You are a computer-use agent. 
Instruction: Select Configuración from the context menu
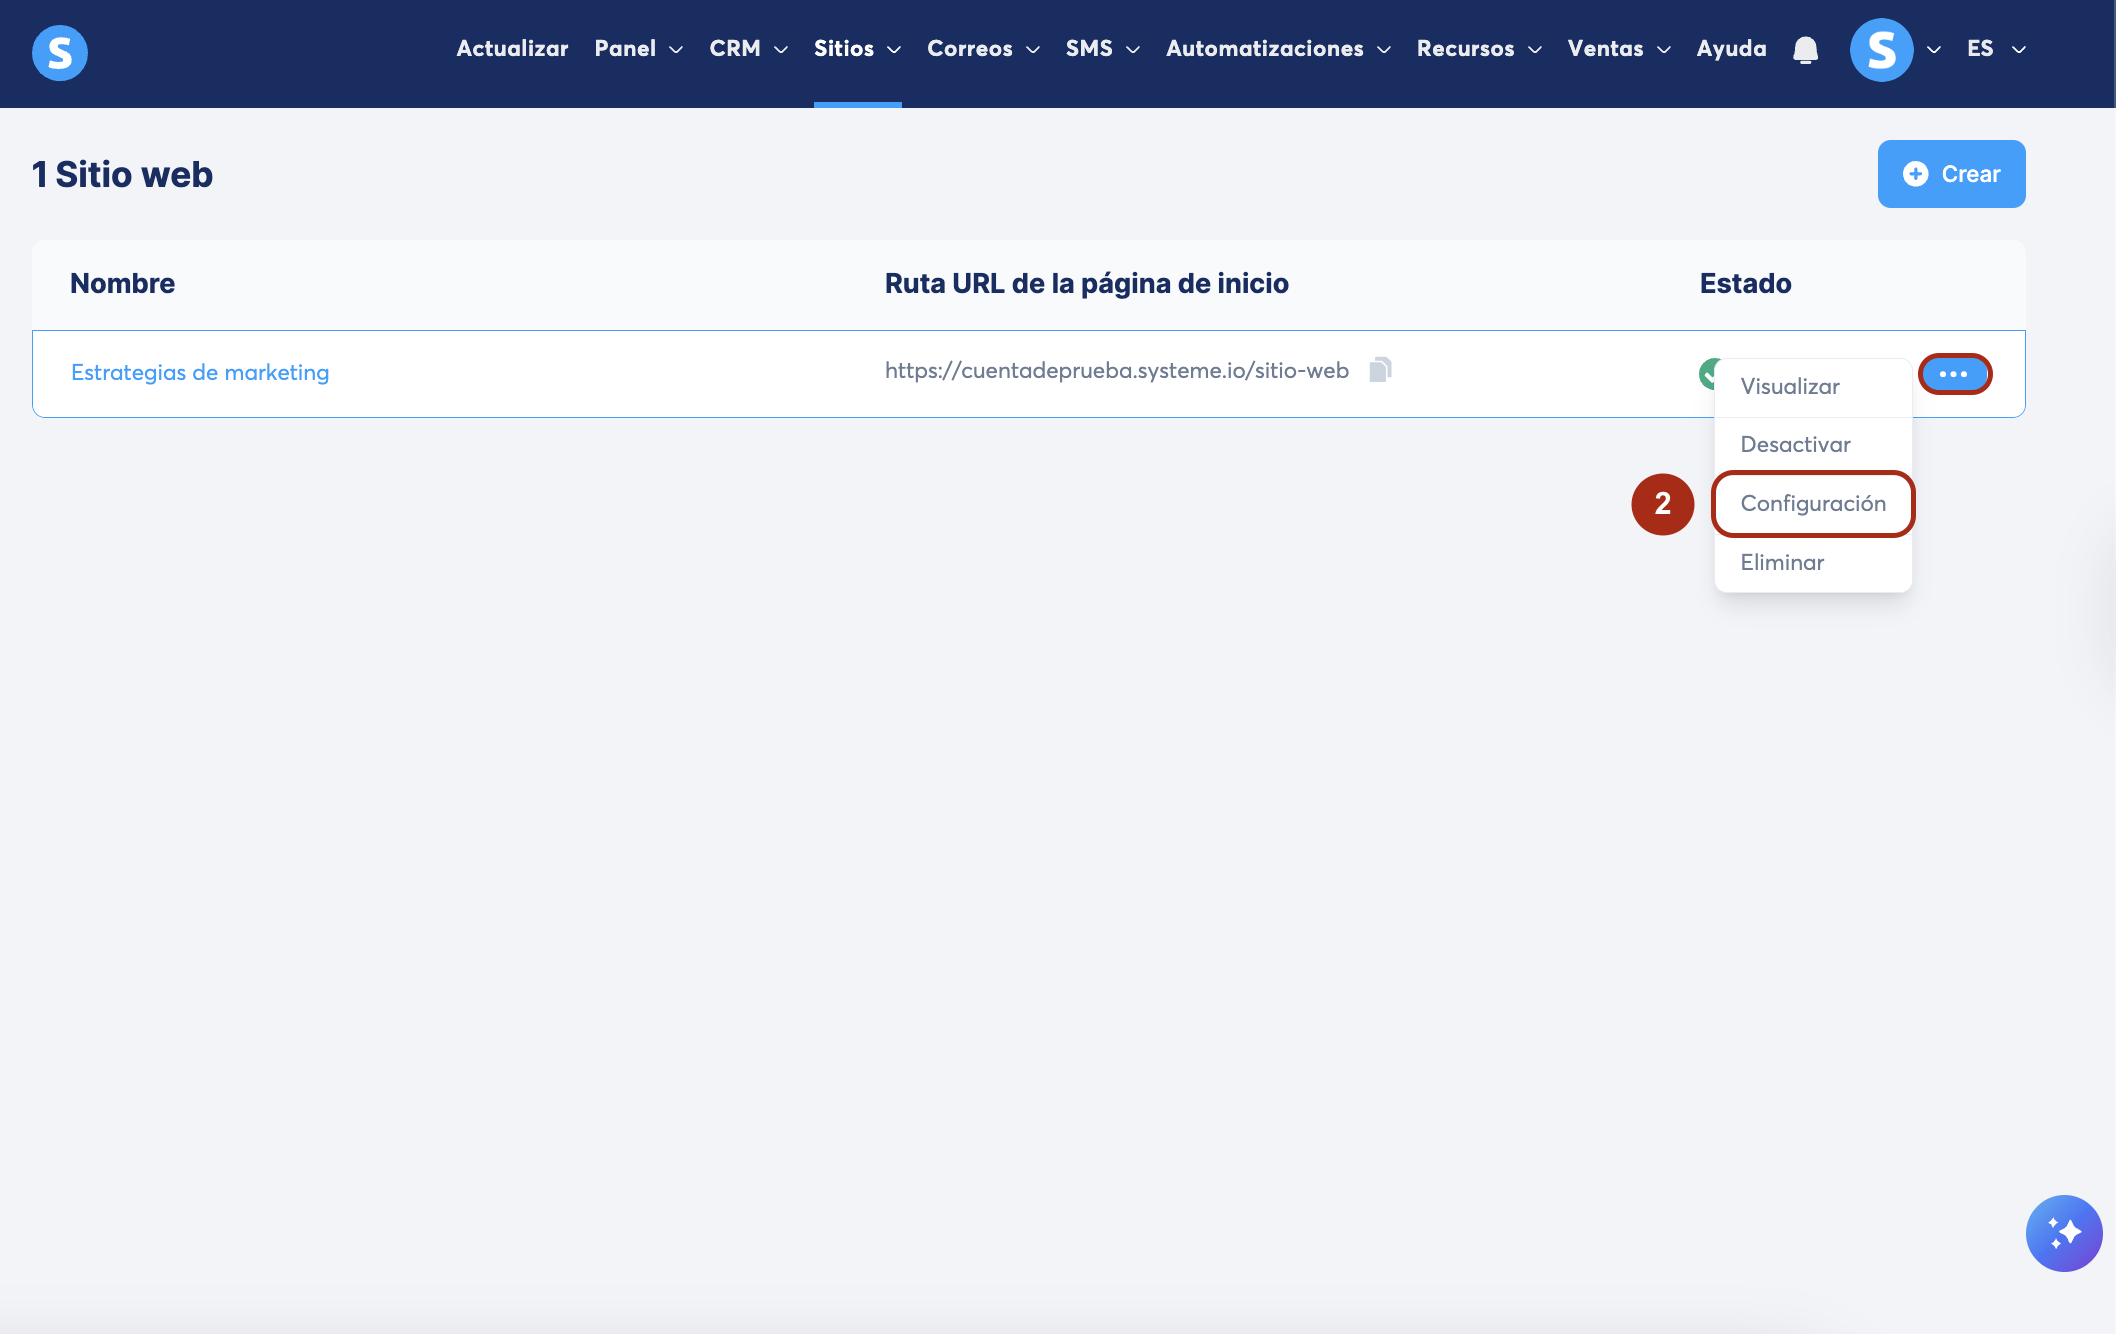point(1813,503)
